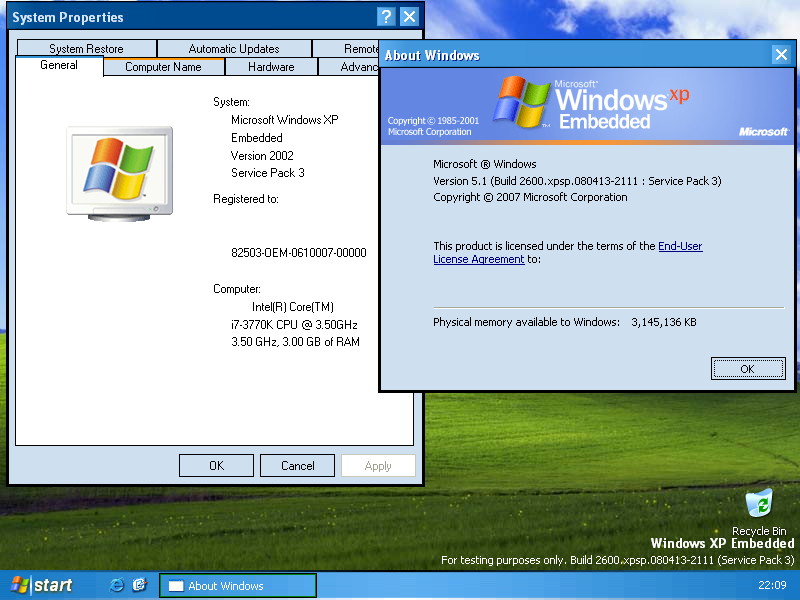The image size is (800, 600).
Task: Switch to the System Restore tab
Action: [x=86, y=48]
